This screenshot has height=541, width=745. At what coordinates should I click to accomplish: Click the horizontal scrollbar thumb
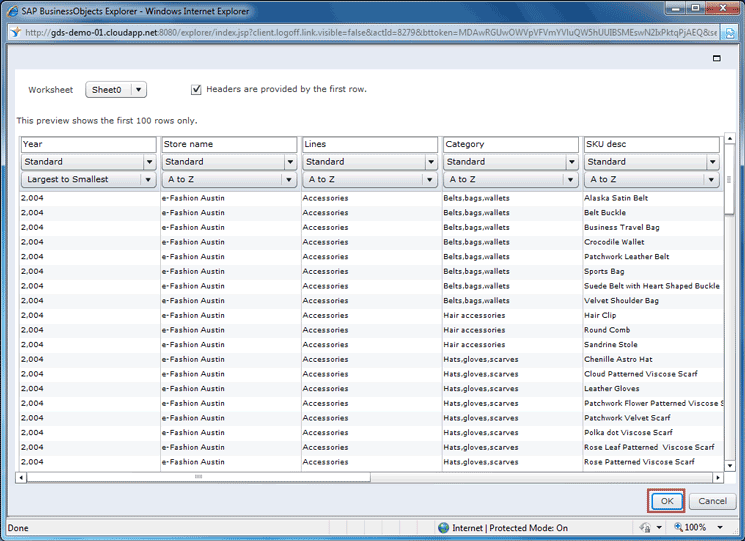[x=199, y=477]
